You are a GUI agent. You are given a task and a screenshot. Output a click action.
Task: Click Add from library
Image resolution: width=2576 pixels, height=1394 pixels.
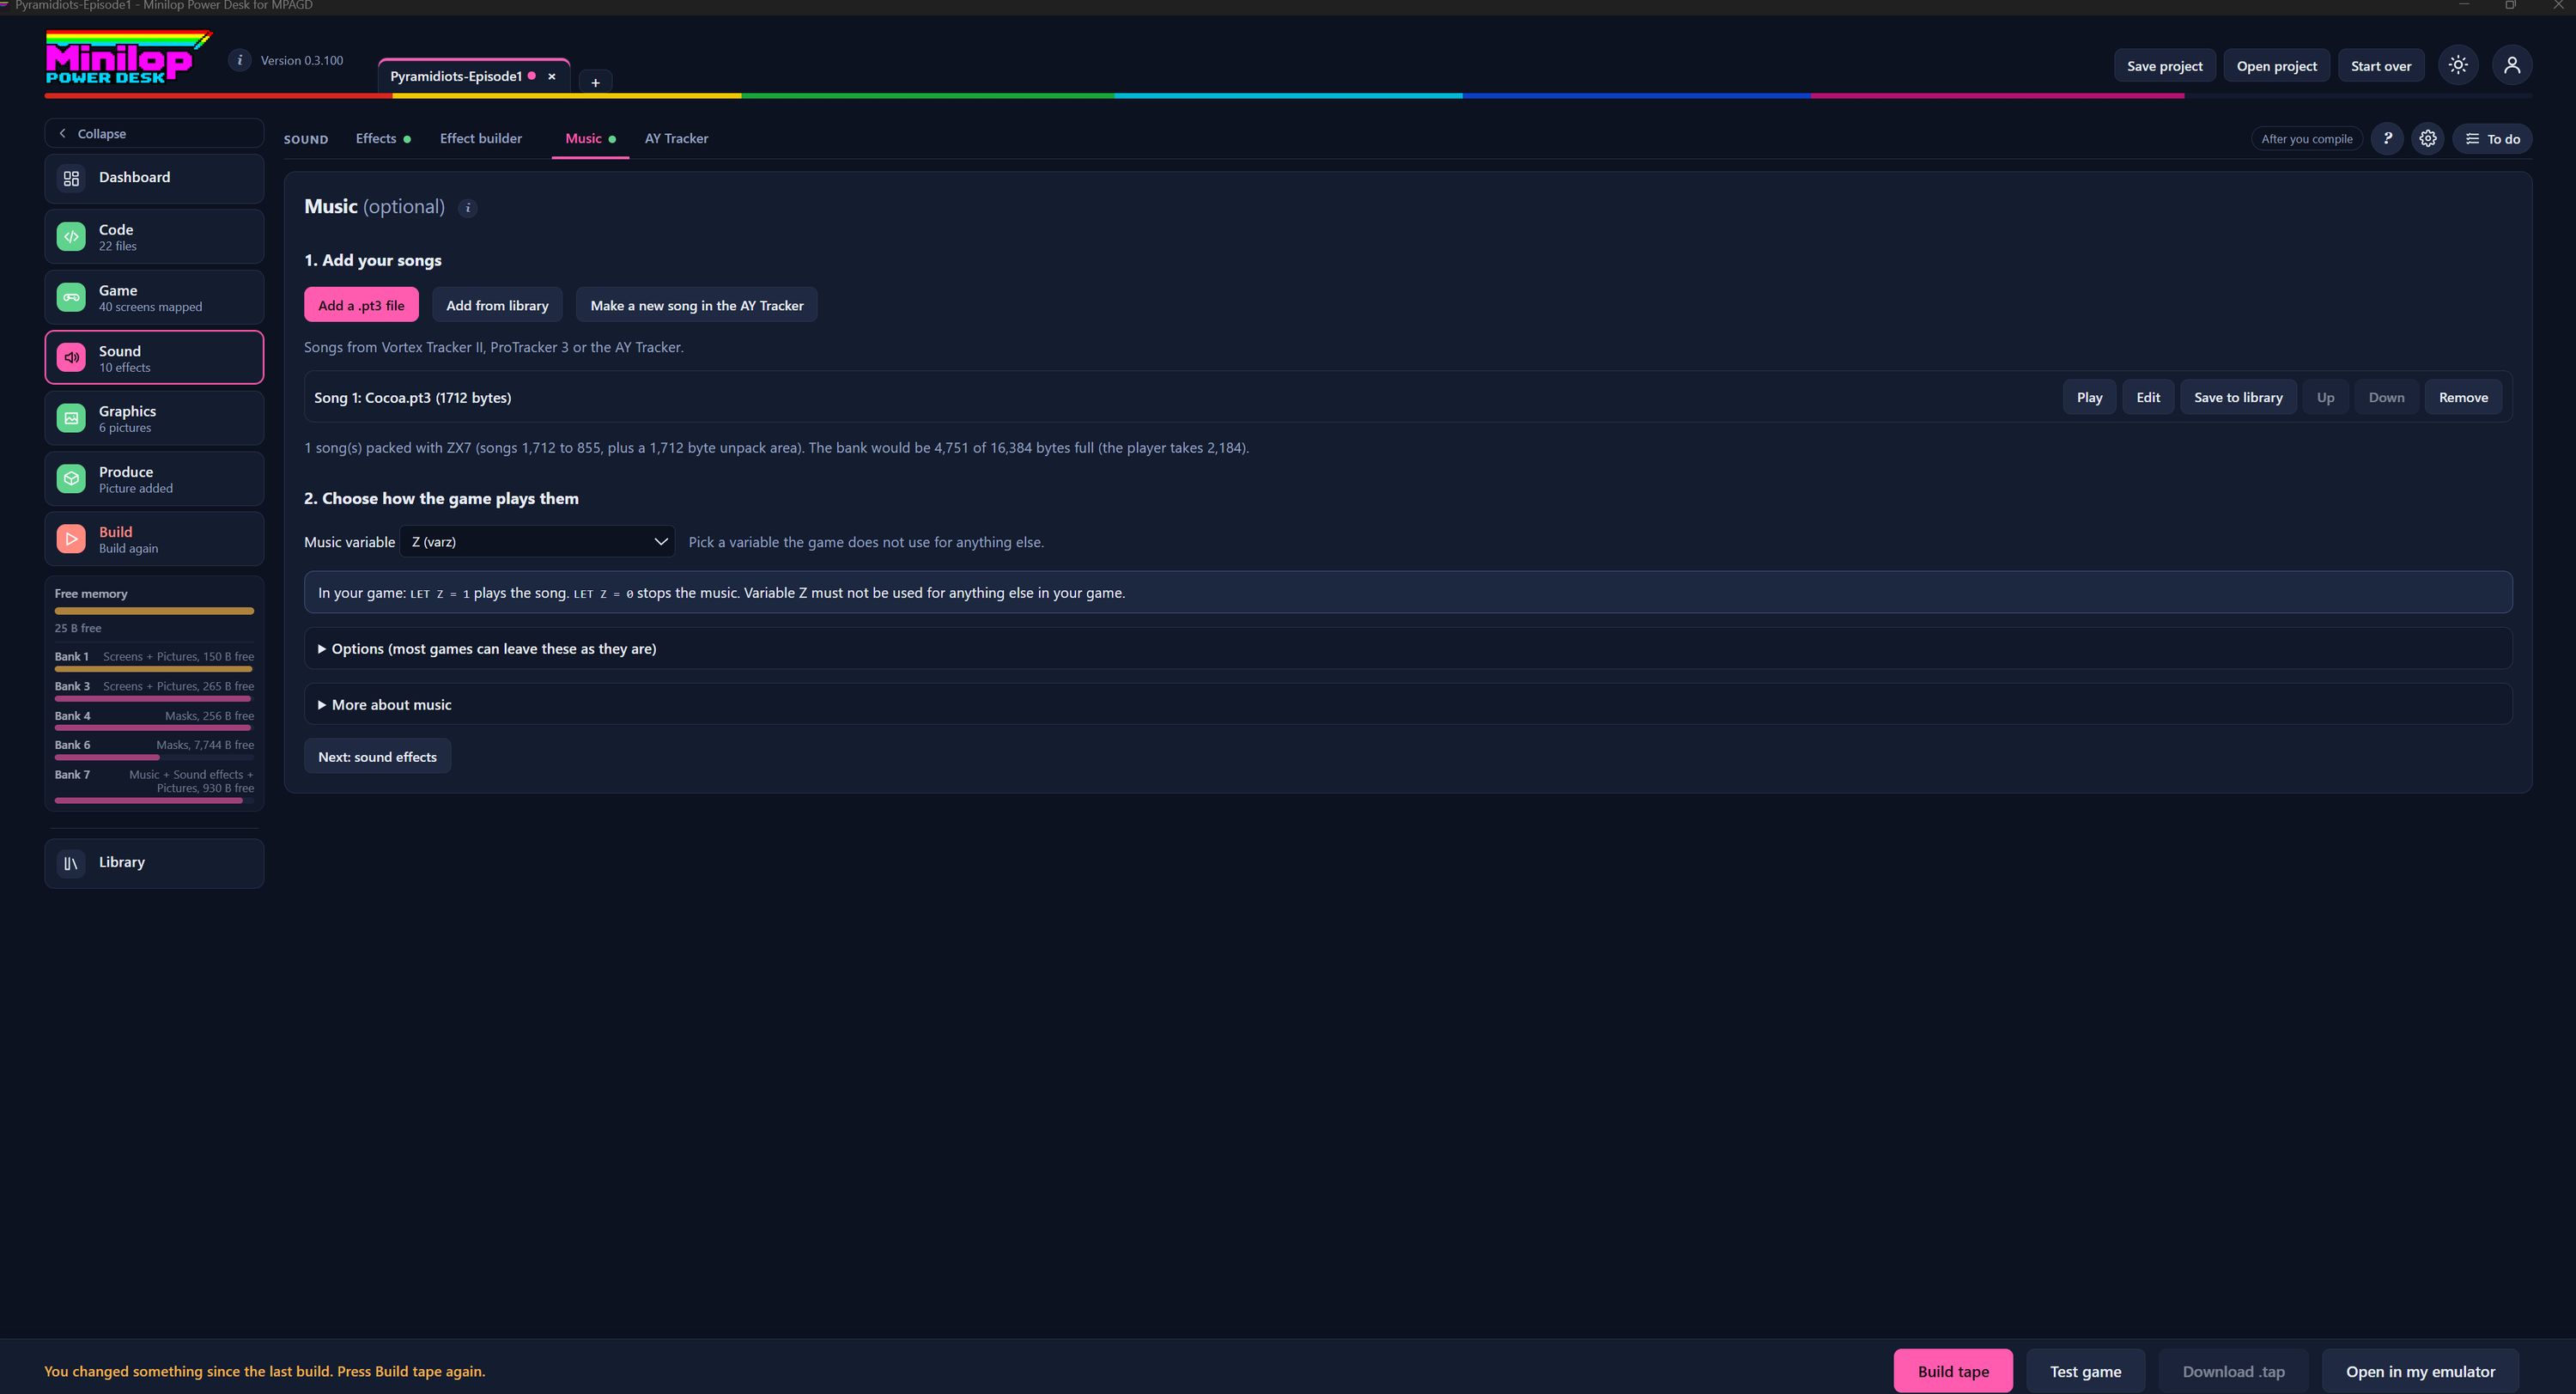point(497,305)
